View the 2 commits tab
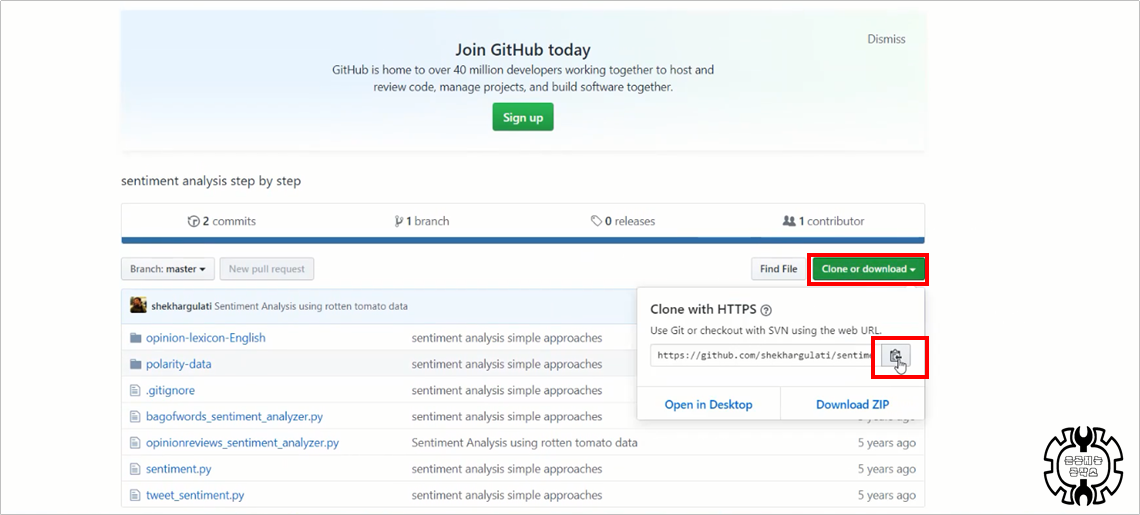Image resolution: width=1140 pixels, height=515 pixels. point(222,221)
